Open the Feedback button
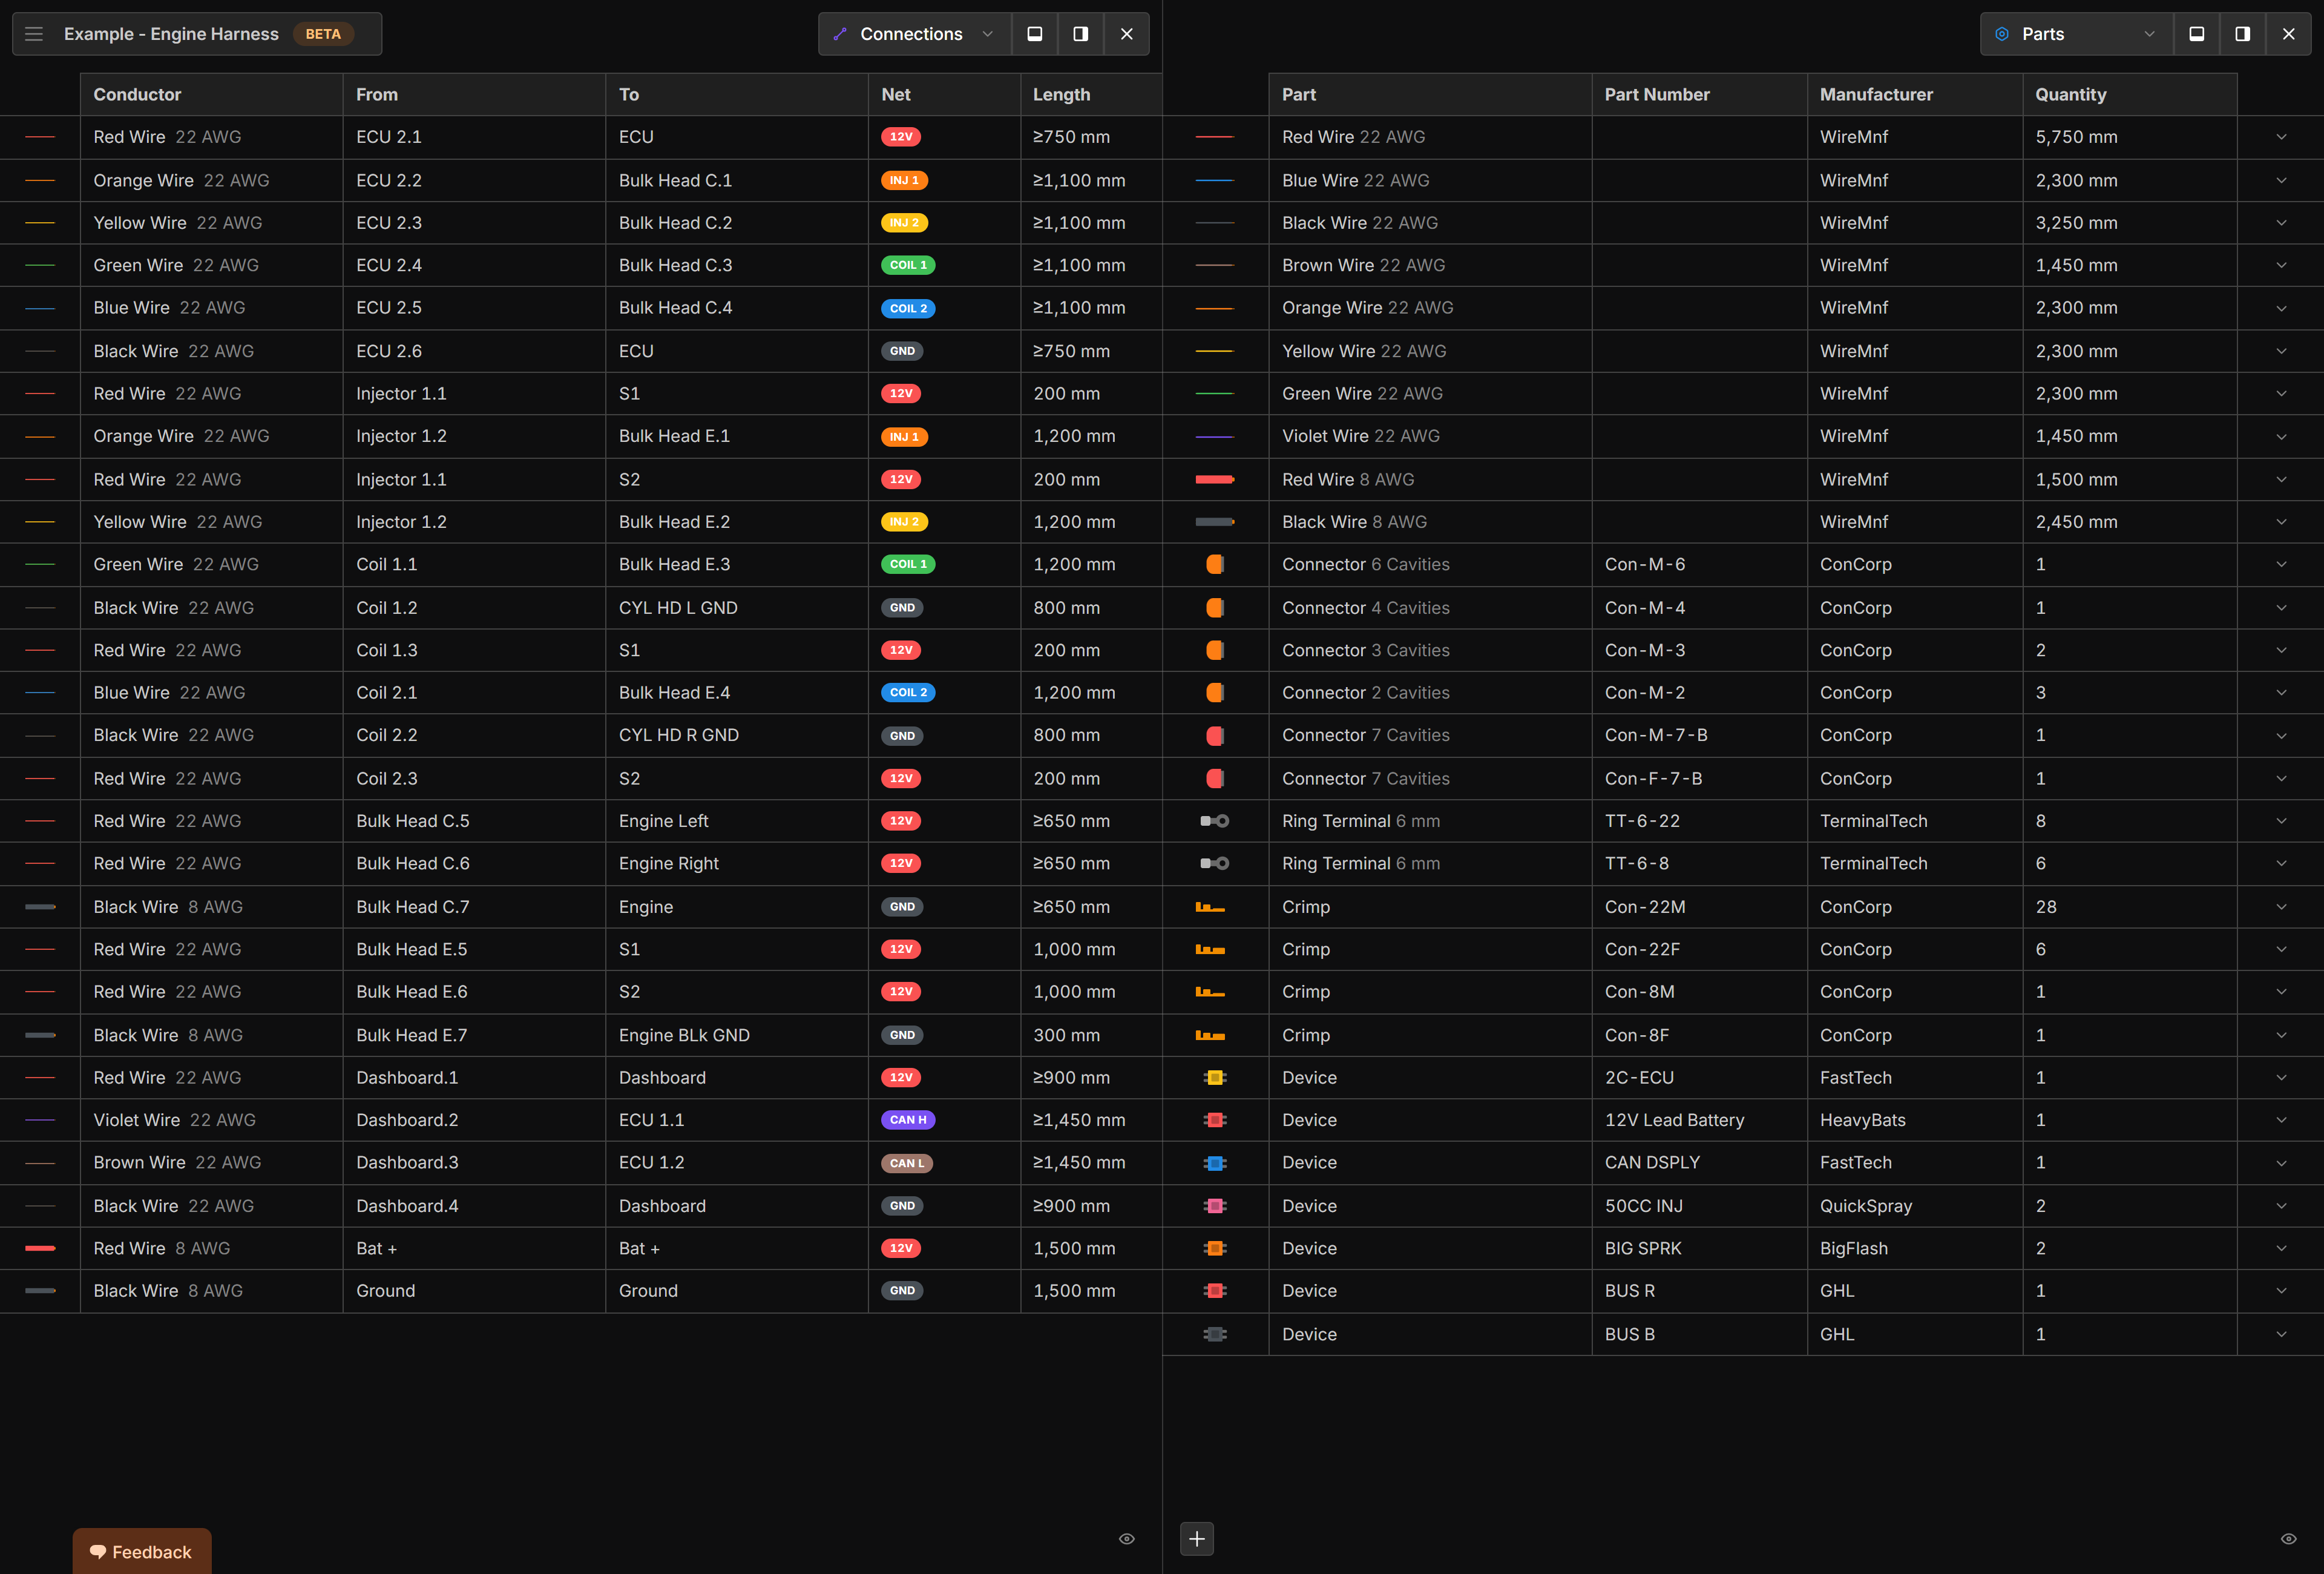This screenshot has height=1574, width=2324. pyautogui.click(x=141, y=1552)
